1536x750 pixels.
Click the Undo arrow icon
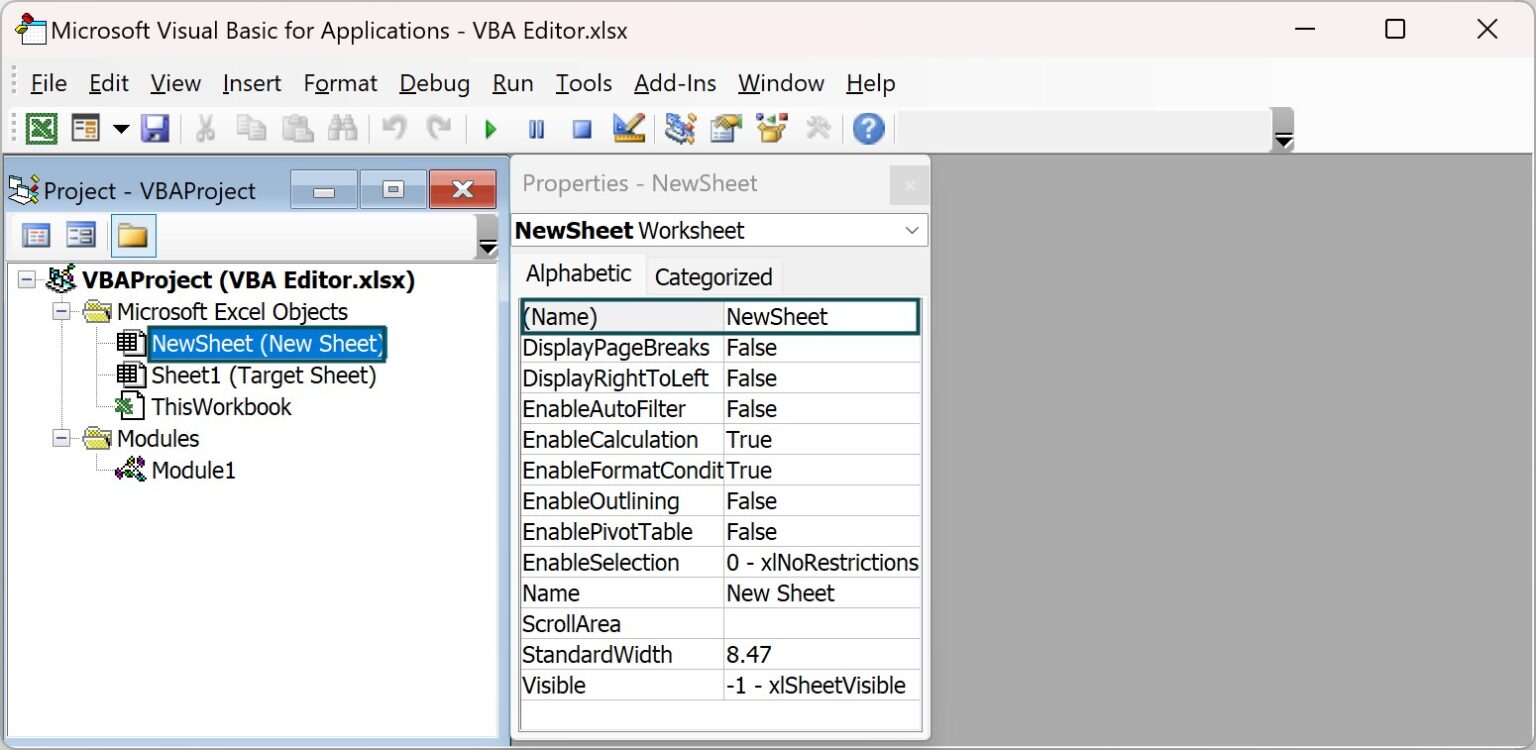tap(394, 128)
